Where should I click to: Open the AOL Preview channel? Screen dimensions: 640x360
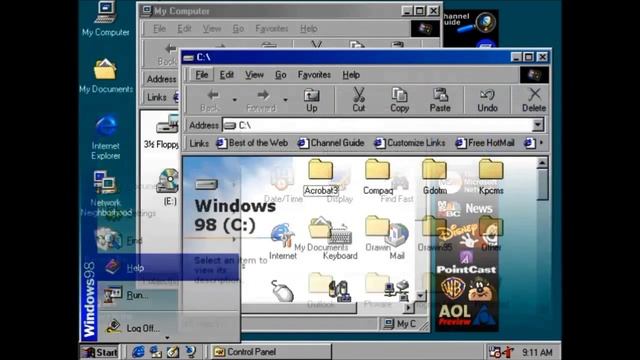pyautogui.click(x=466, y=315)
